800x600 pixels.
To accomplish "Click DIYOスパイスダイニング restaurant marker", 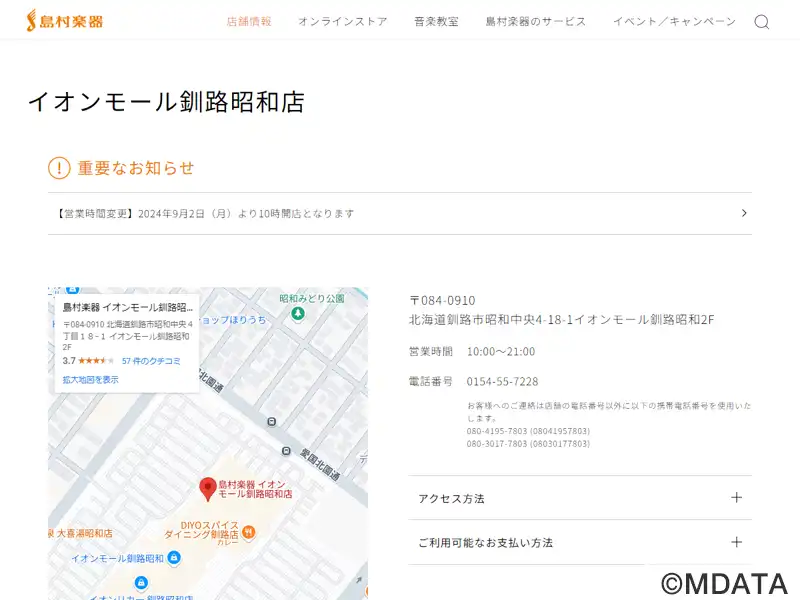I will [248, 532].
